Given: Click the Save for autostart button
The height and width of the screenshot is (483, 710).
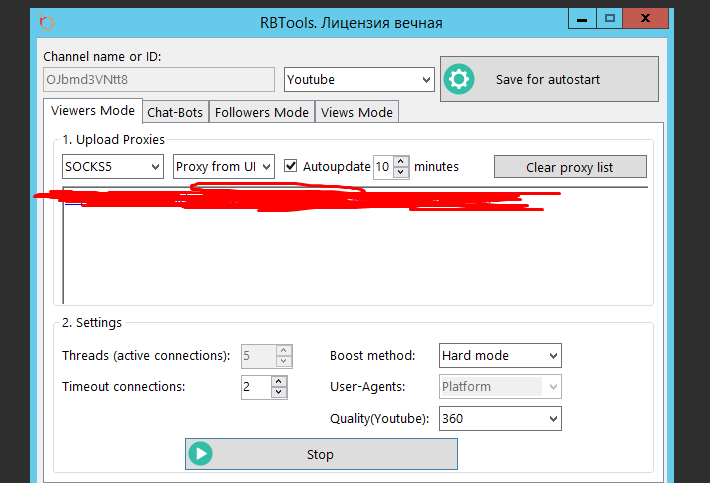Looking at the screenshot, I should tap(549, 79).
